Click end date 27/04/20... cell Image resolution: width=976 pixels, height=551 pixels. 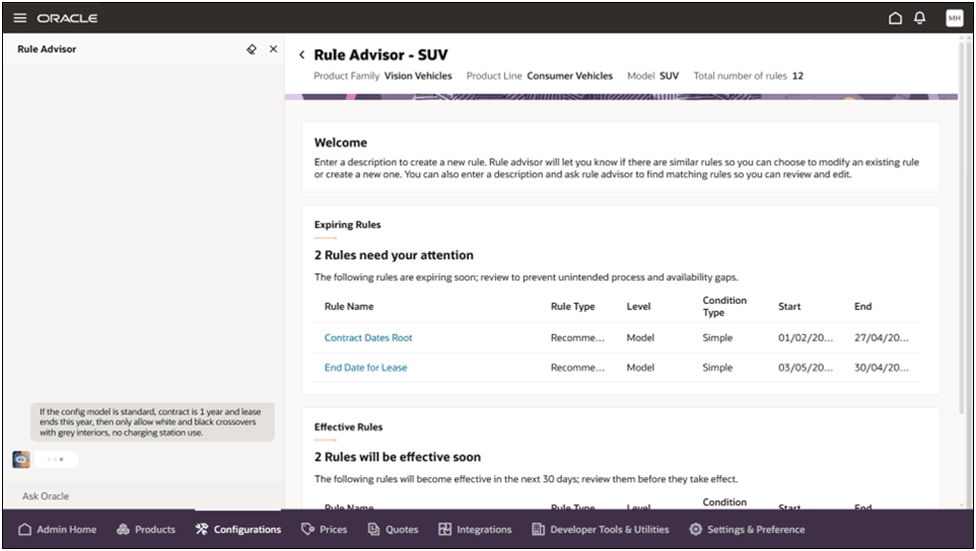(x=881, y=337)
